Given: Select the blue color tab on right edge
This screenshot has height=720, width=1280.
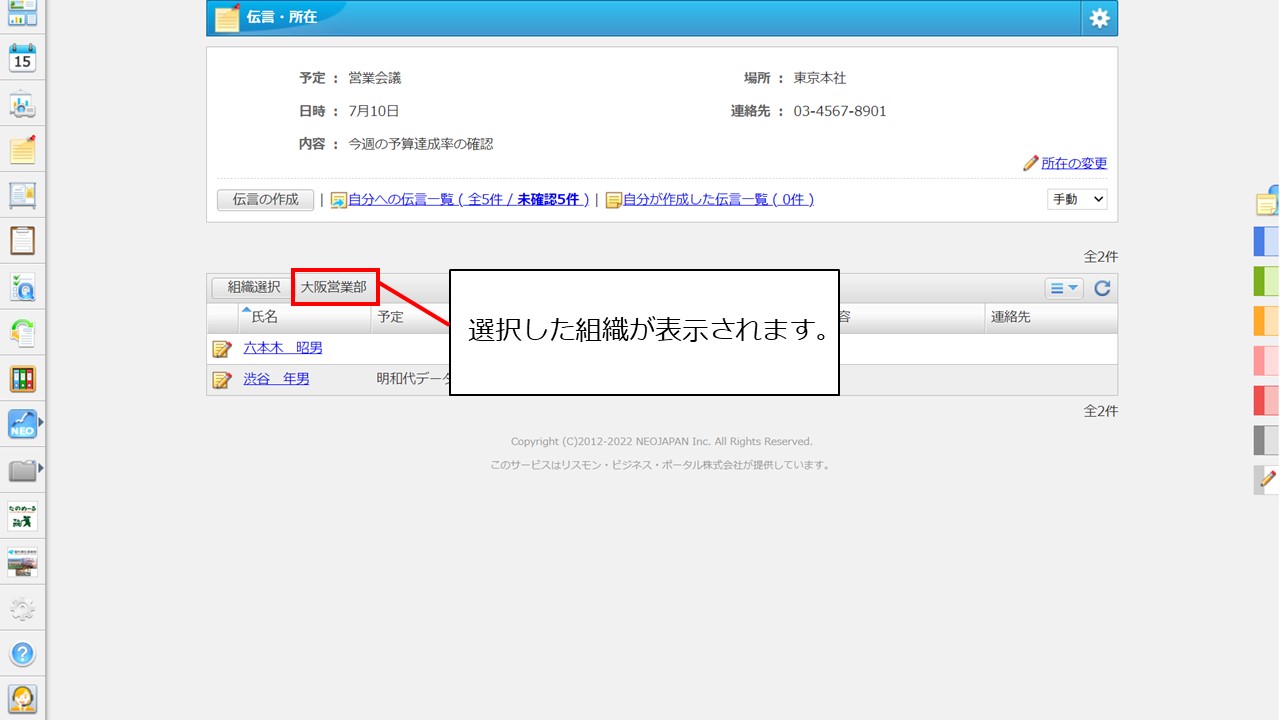Looking at the screenshot, I should tap(1267, 241).
